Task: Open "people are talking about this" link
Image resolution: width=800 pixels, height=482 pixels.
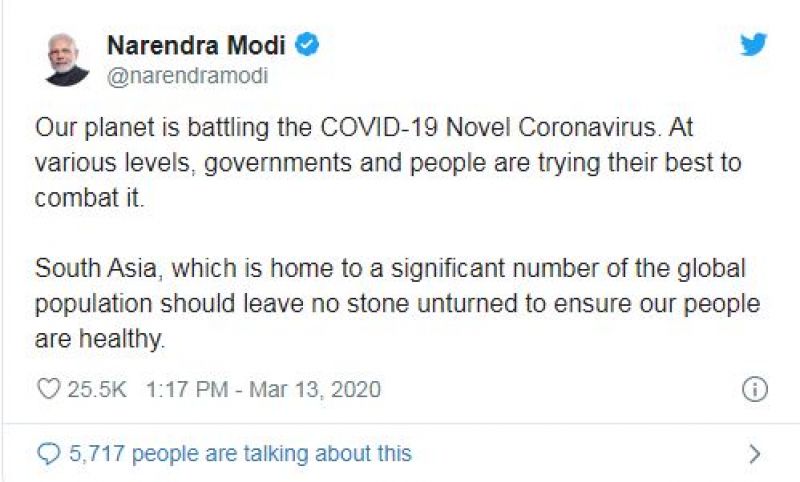Action: tap(271, 454)
